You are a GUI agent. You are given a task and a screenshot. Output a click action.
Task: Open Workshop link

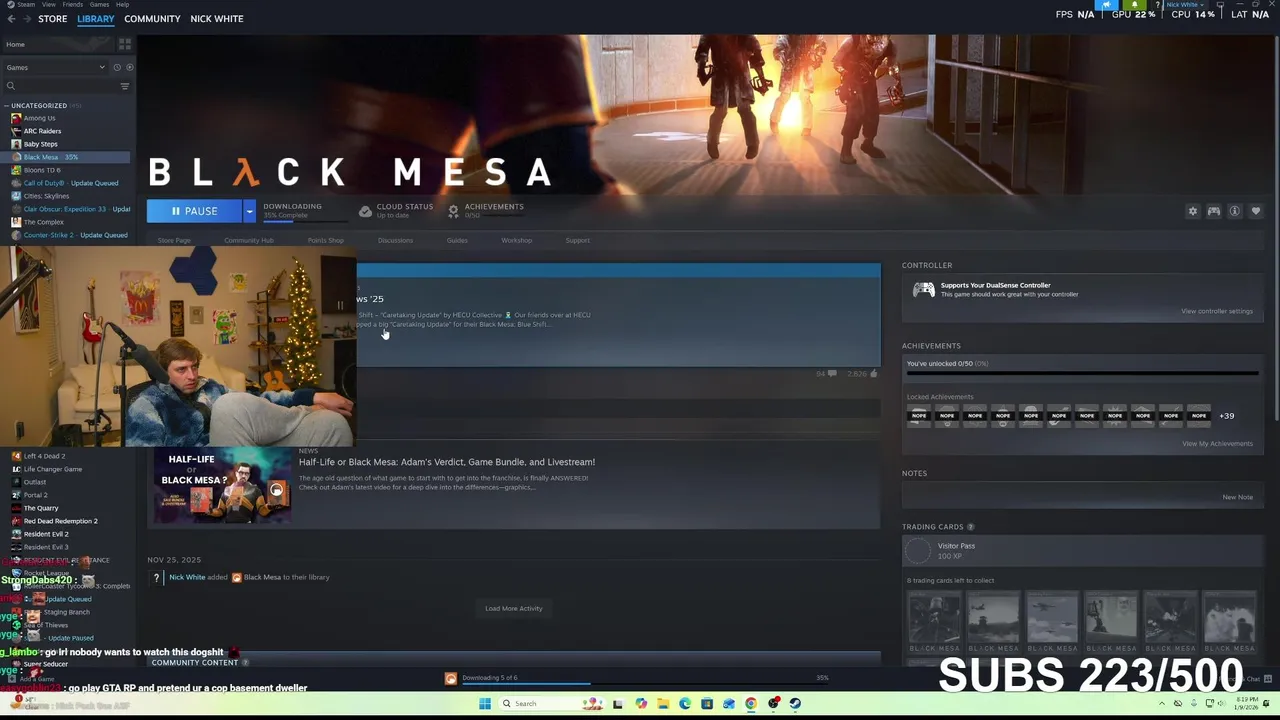tap(517, 240)
